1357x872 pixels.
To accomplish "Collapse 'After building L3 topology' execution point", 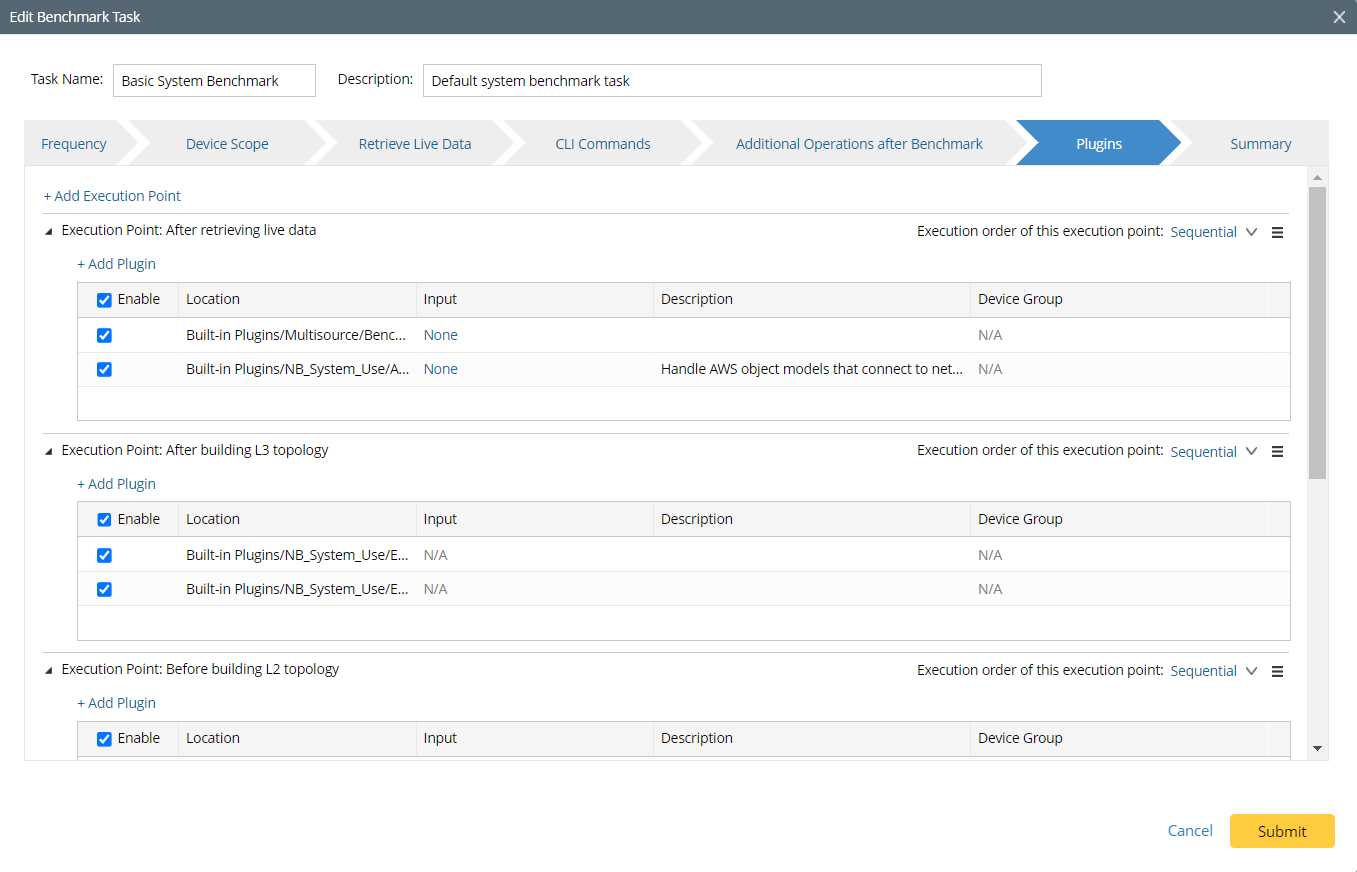I will 49,451.
